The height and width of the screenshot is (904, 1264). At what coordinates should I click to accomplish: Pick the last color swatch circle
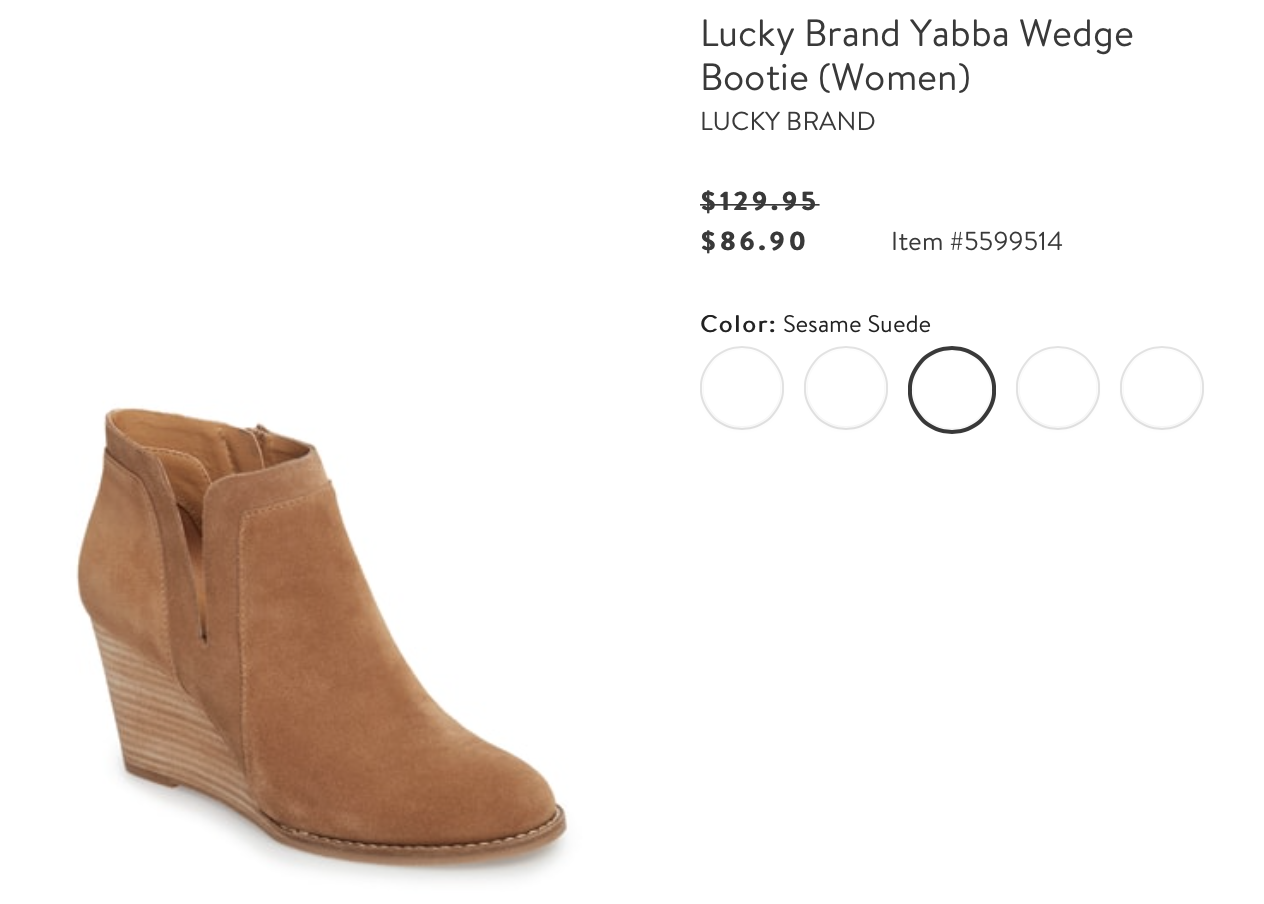click(1162, 388)
